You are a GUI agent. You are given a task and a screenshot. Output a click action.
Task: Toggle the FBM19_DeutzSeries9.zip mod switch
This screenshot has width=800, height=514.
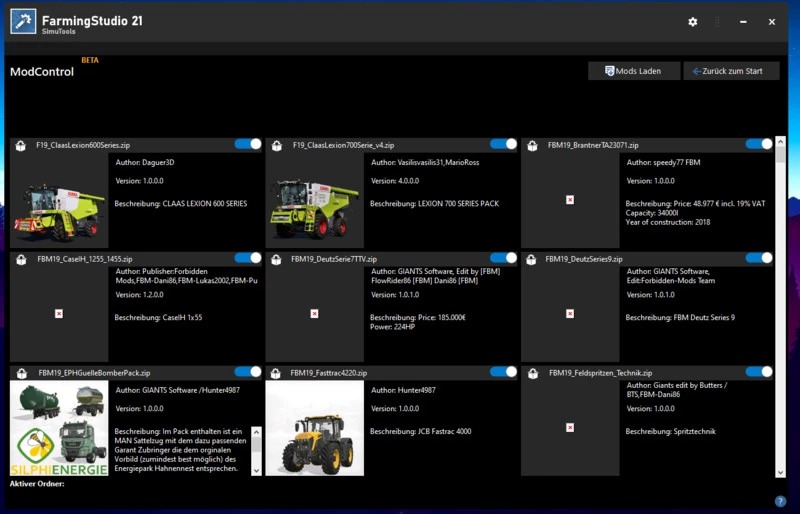759,258
